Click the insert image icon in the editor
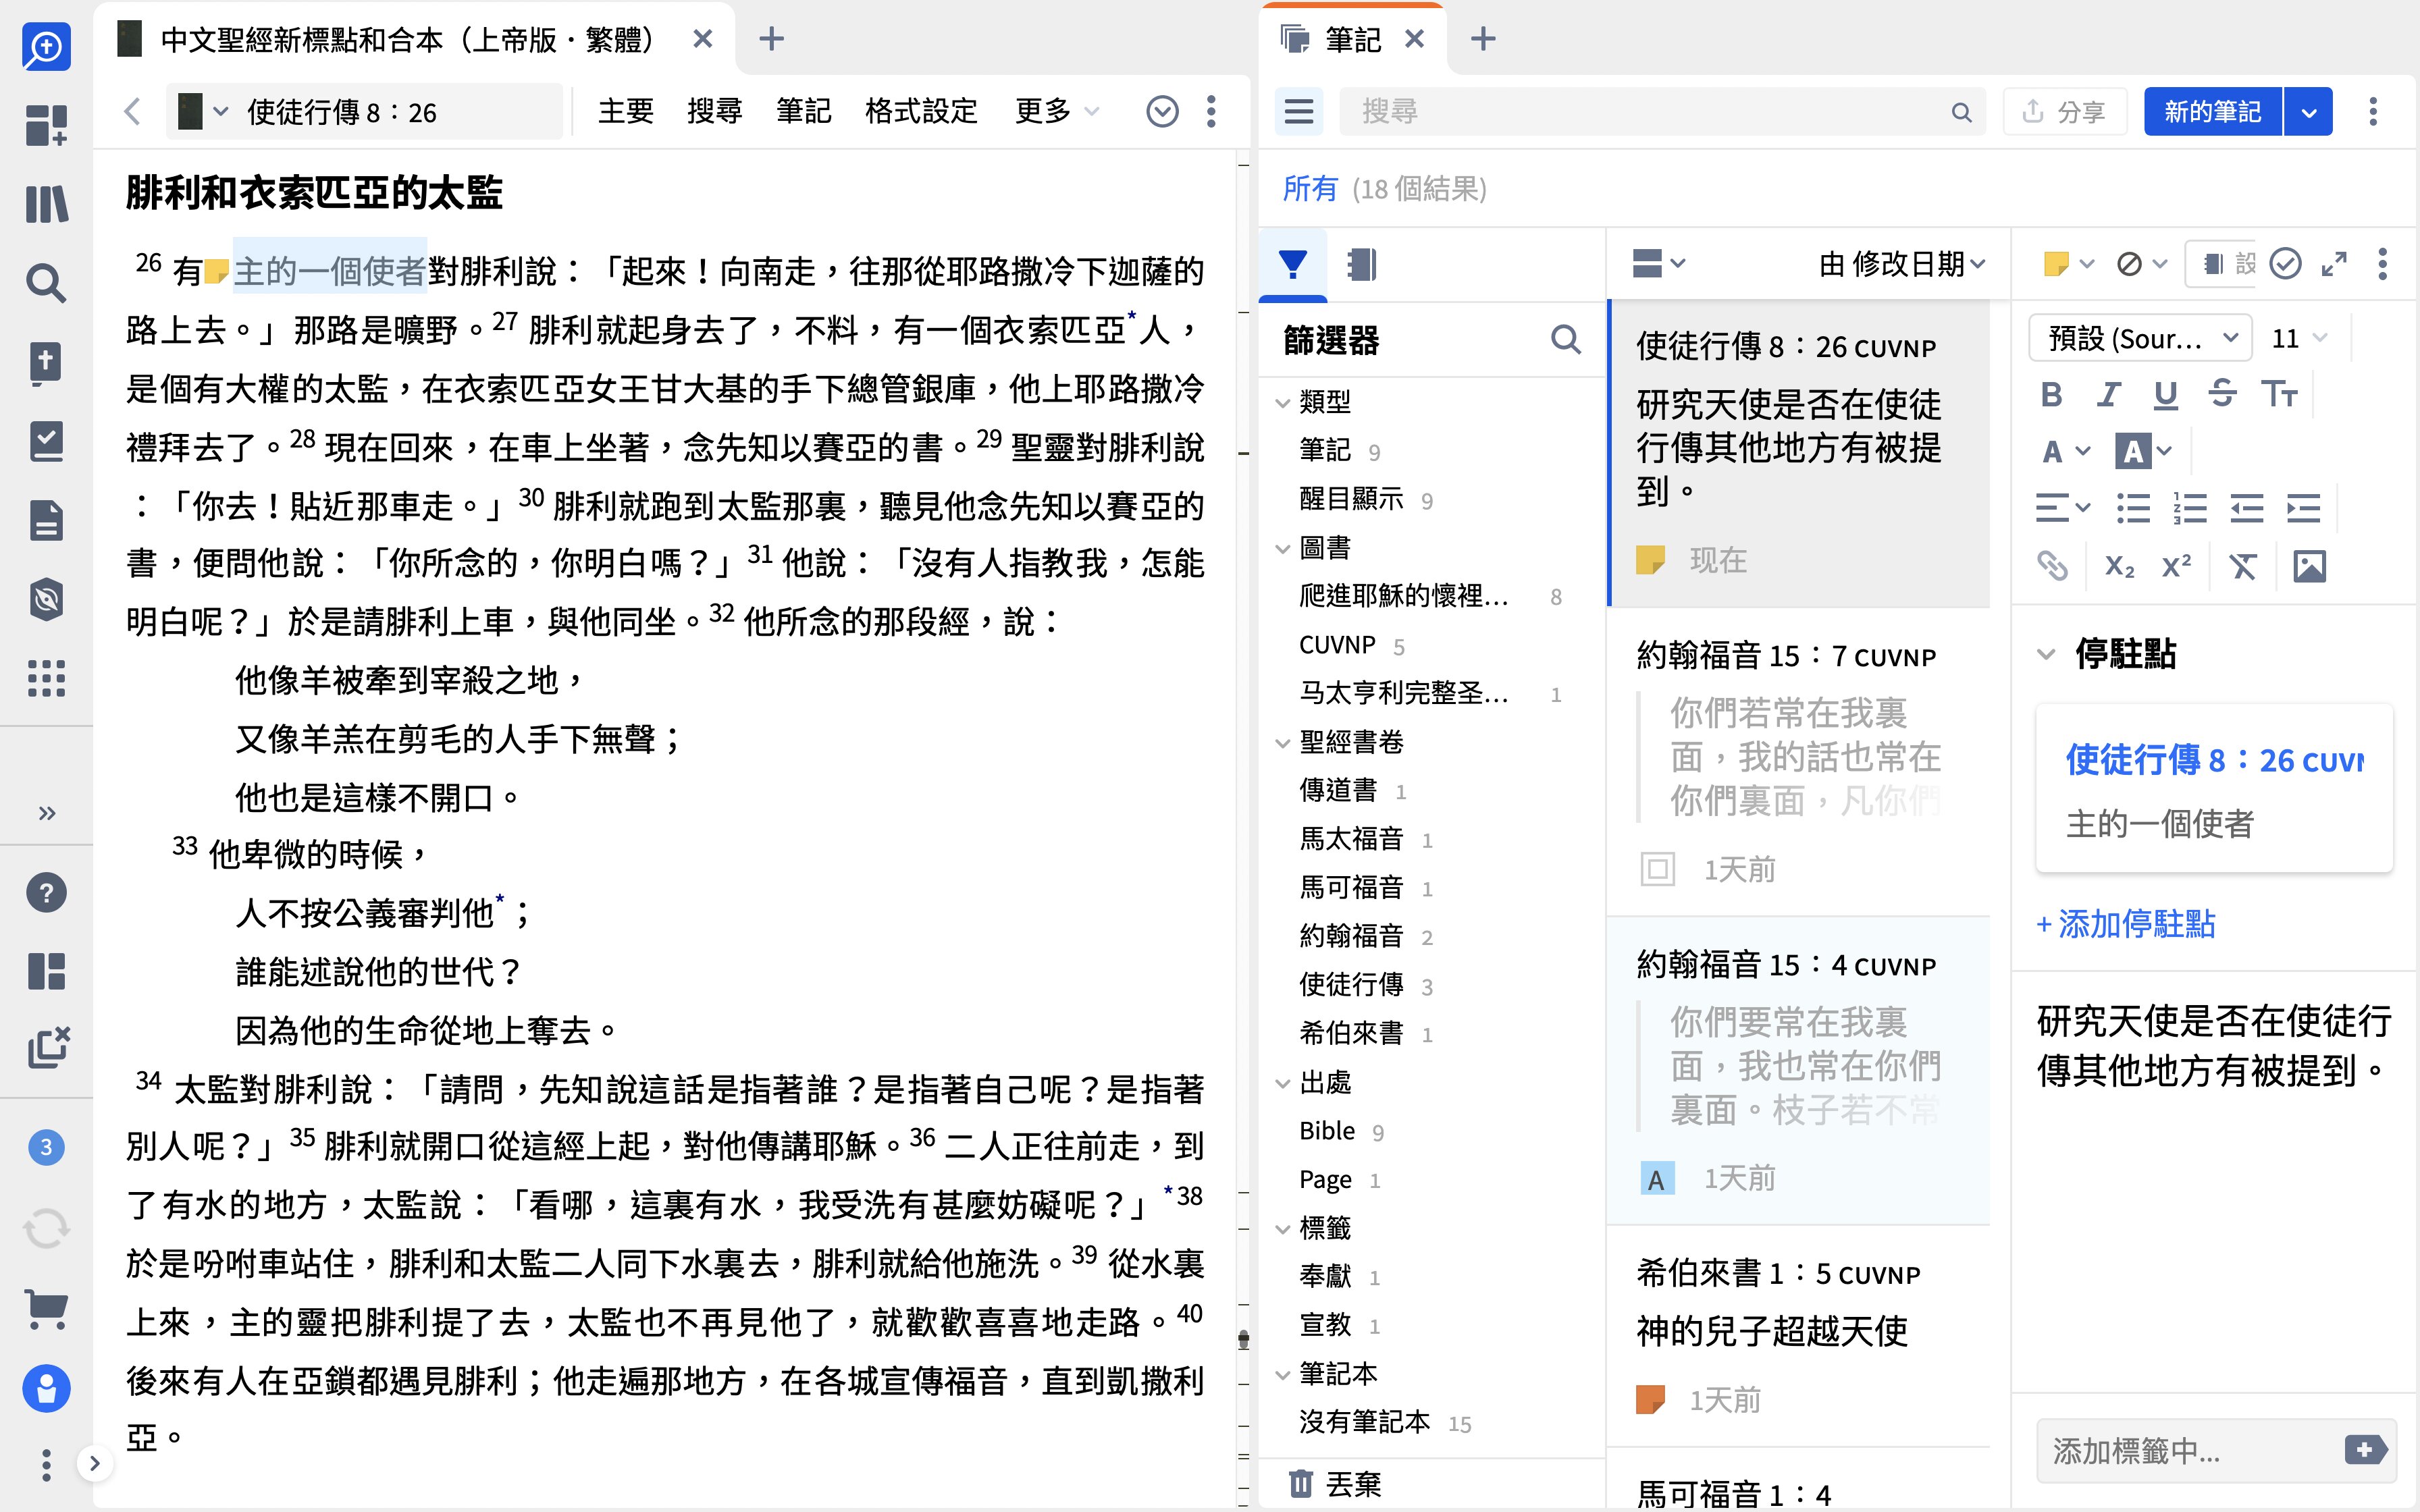Image resolution: width=2420 pixels, height=1512 pixels. (2309, 566)
